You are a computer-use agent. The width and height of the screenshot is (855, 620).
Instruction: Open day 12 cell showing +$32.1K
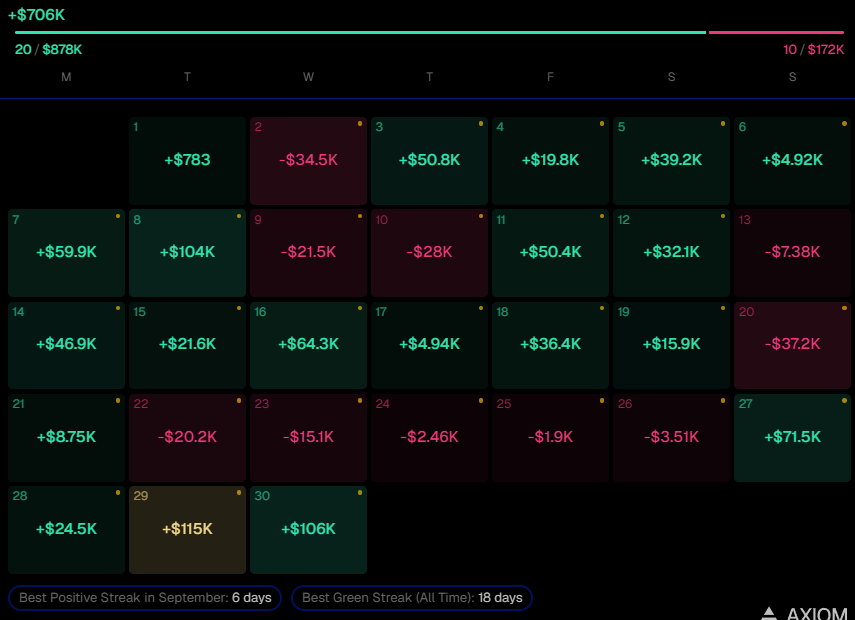click(x=671, y=253)
